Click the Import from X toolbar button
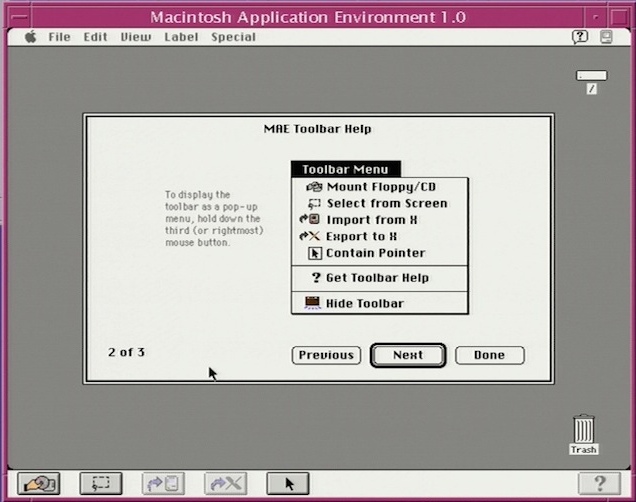Screen dimensions: 636x502 coord(163,483)
